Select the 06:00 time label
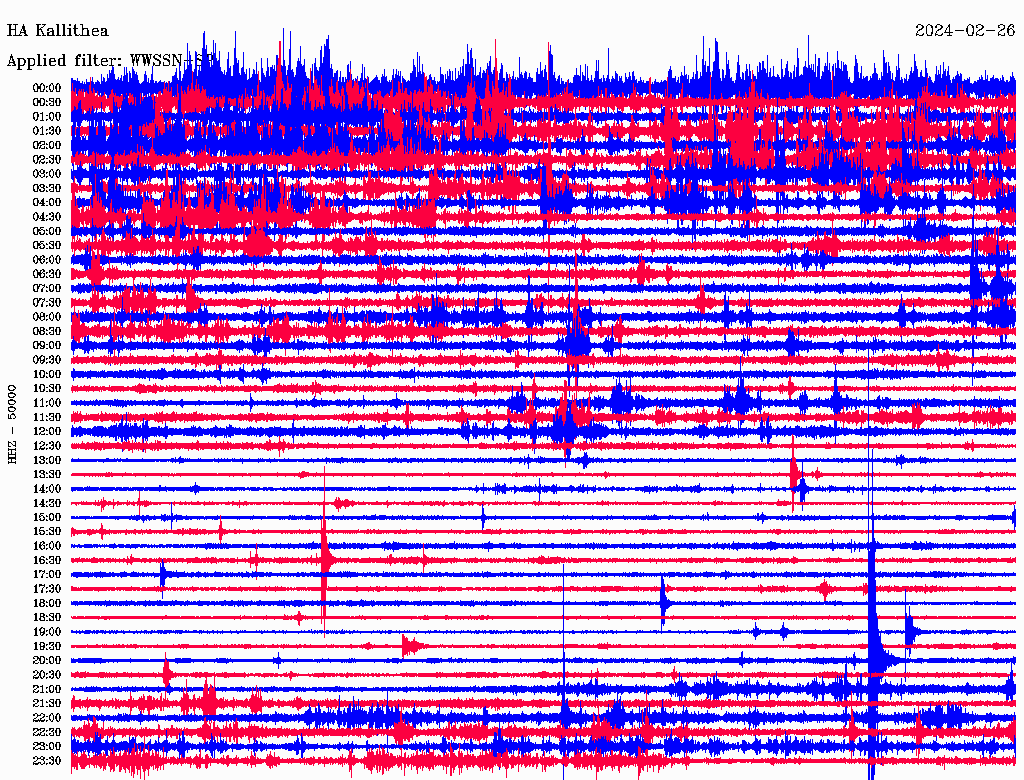 (47, 259)
